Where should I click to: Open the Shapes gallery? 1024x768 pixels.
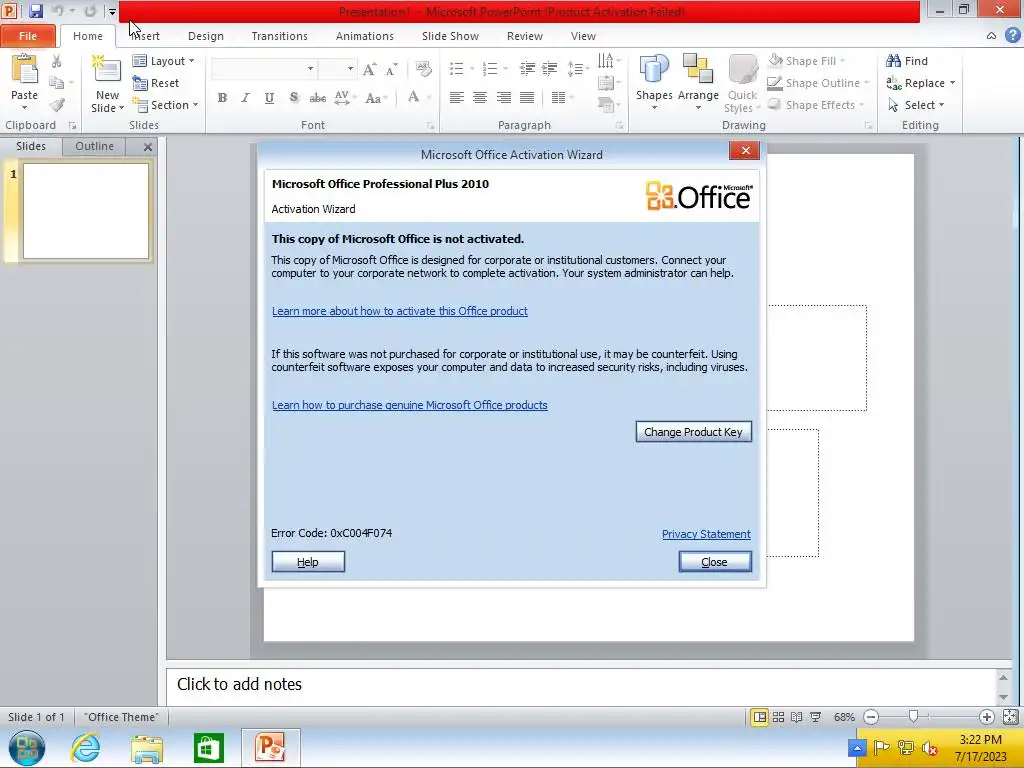(654, 82)
